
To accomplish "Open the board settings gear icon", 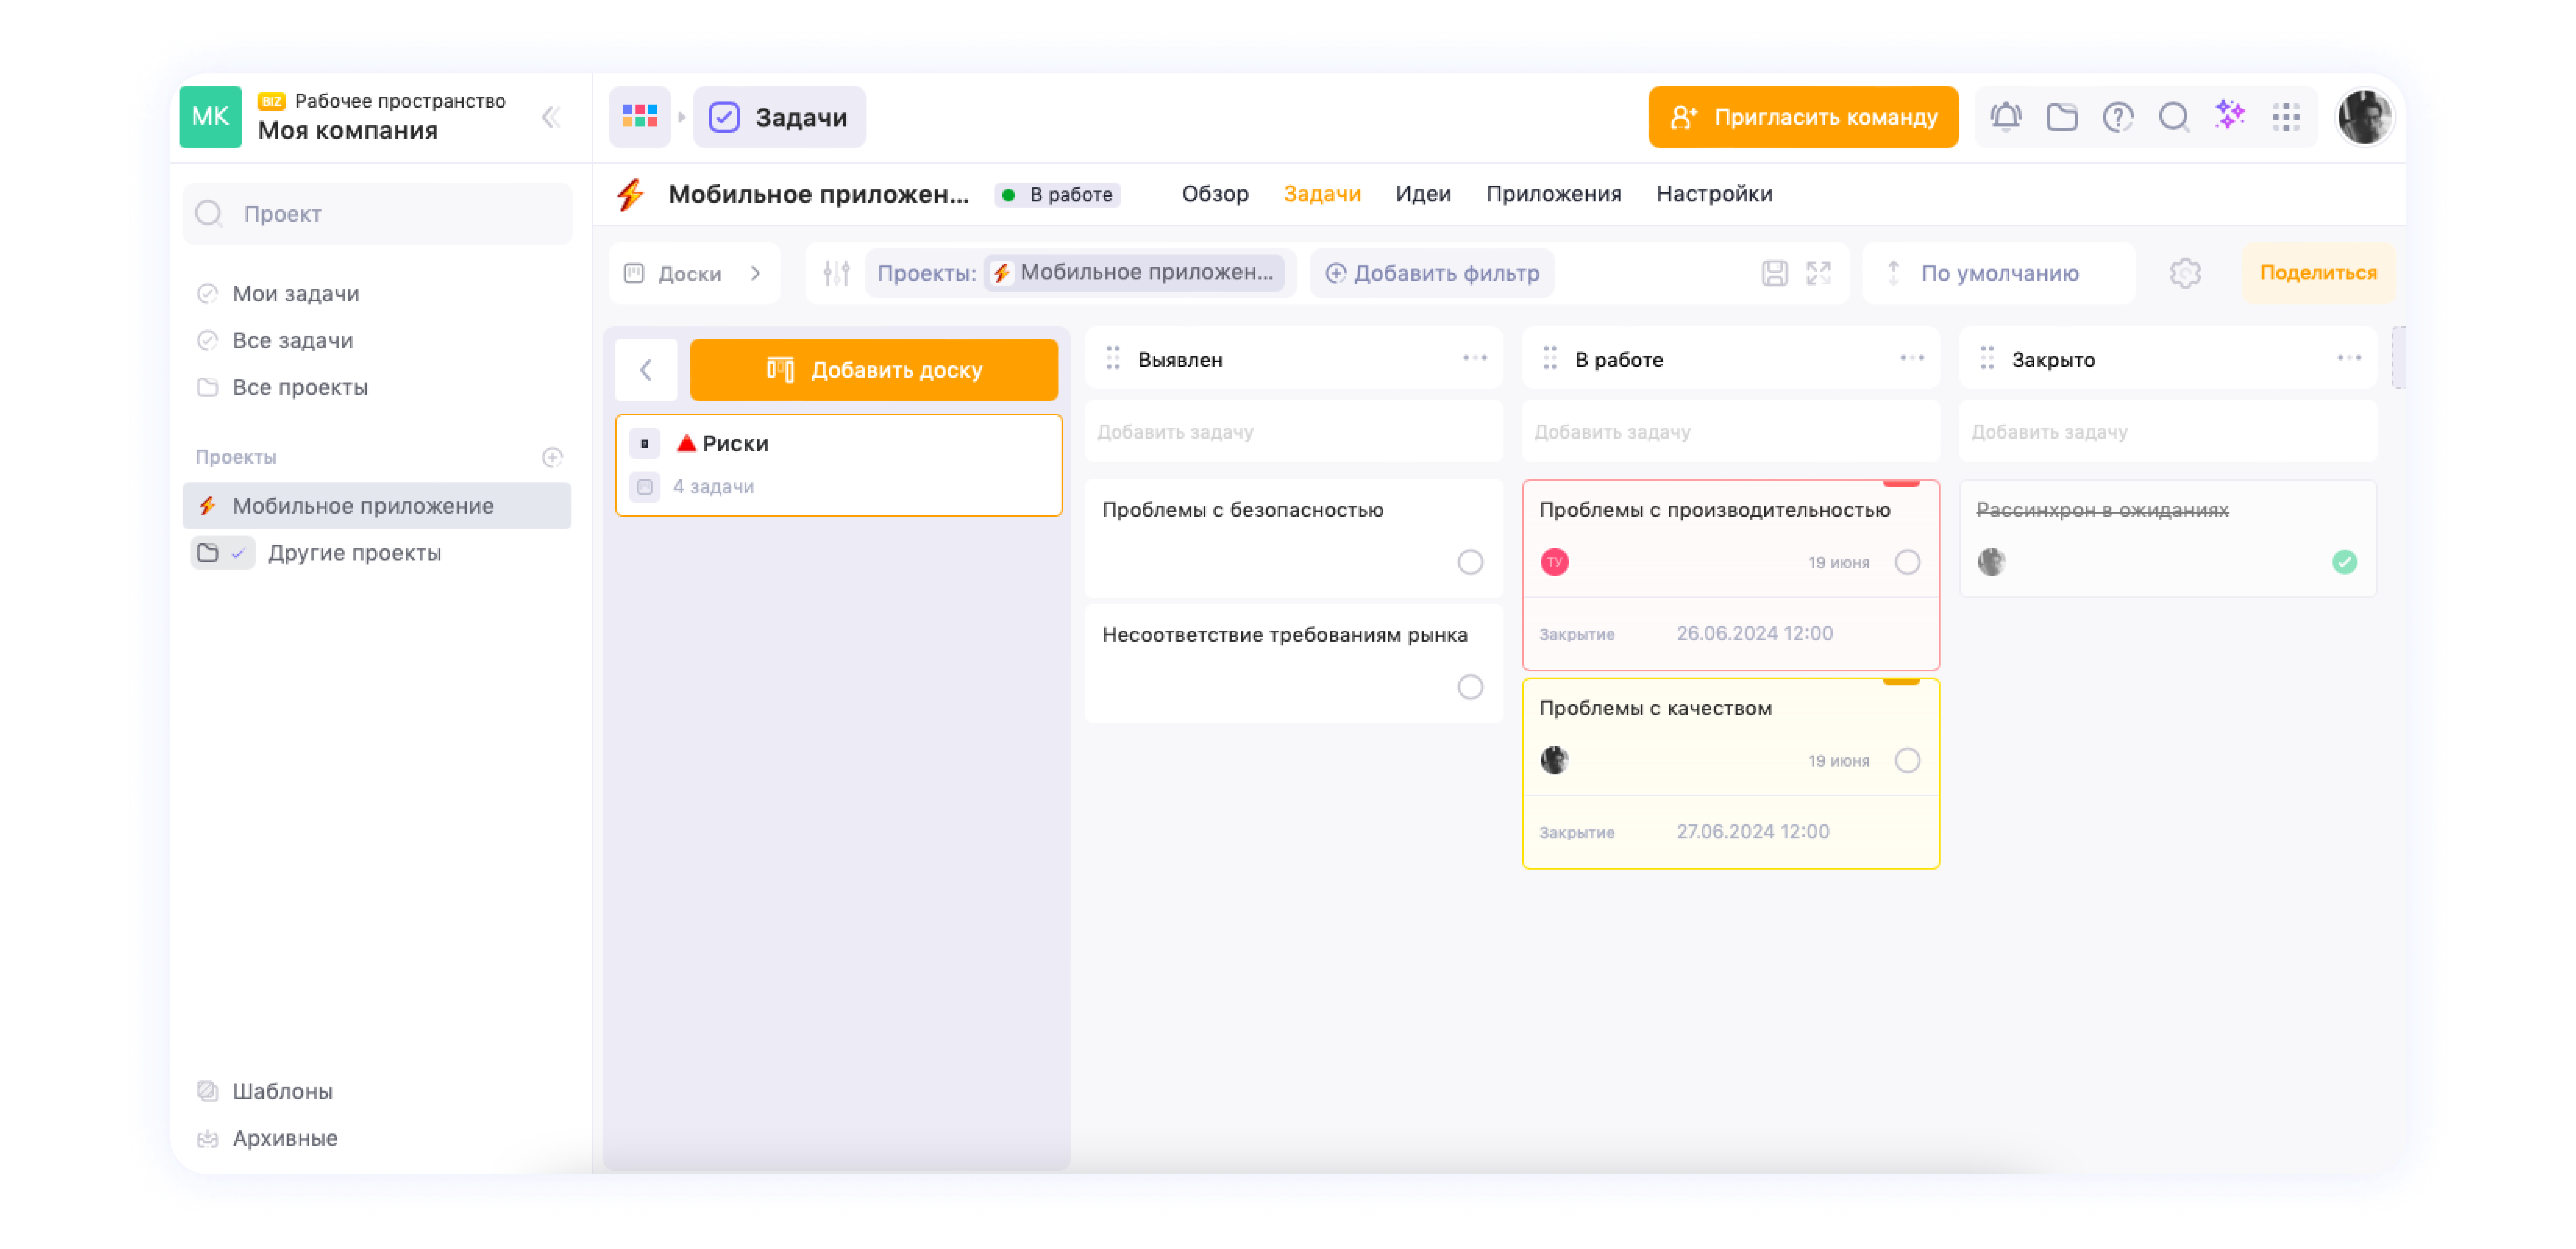I will 2185,273.
